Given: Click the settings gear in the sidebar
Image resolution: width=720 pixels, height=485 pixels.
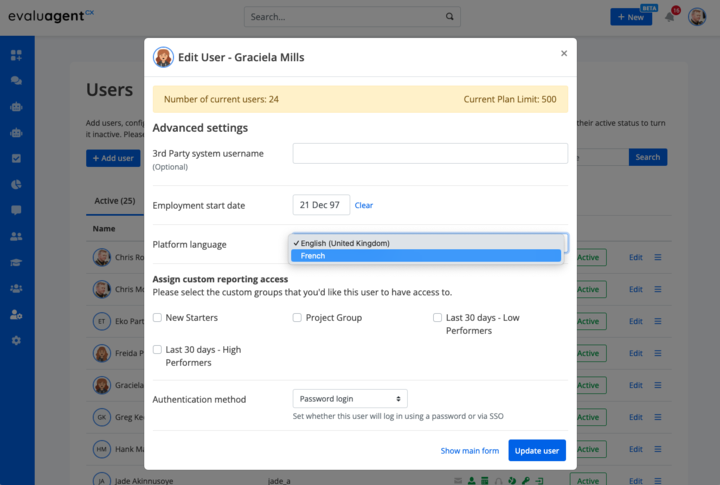Looking at the screenshot, I should click(16, 341).
